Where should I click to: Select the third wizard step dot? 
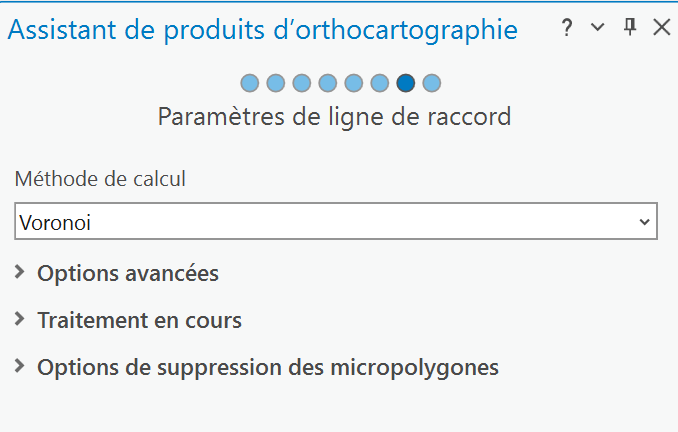pos(302,83)
